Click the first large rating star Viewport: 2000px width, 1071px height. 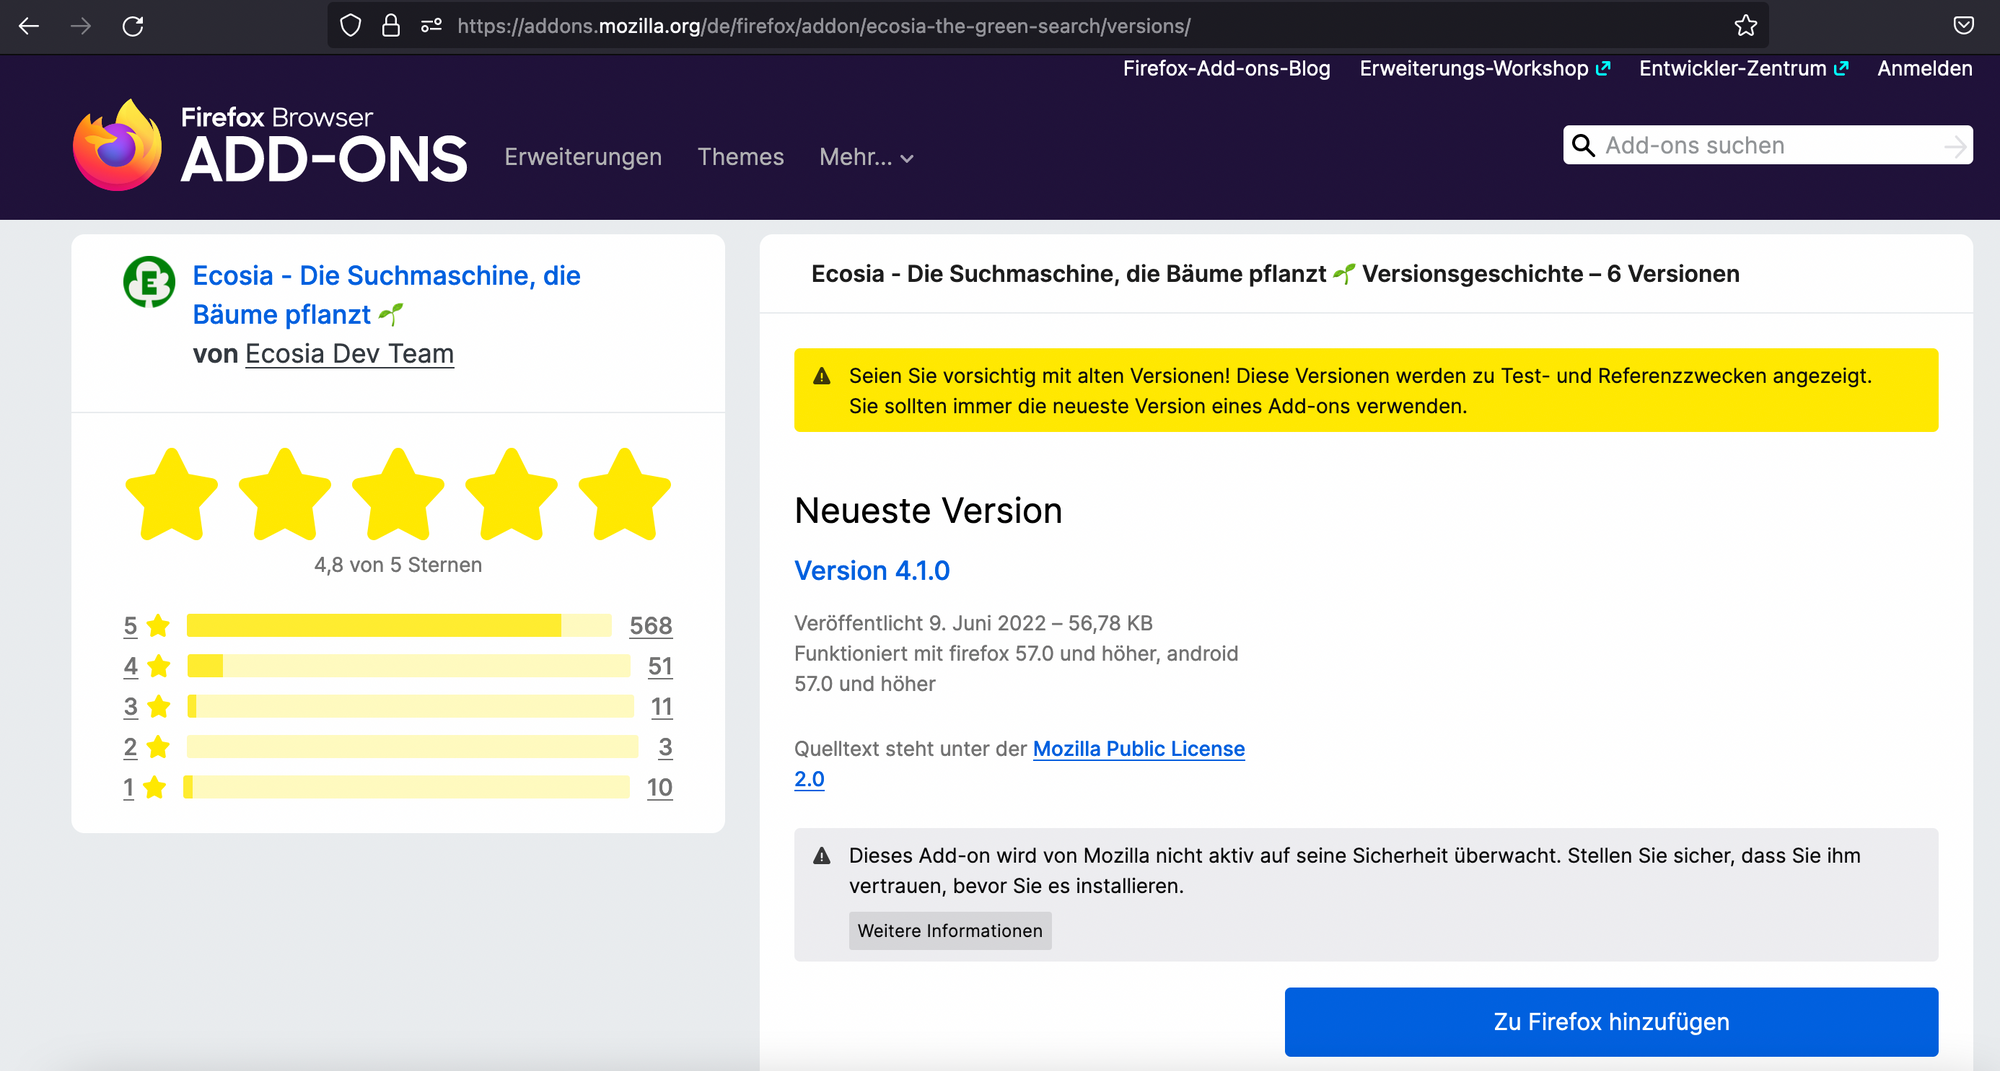(x=172, y=495)
